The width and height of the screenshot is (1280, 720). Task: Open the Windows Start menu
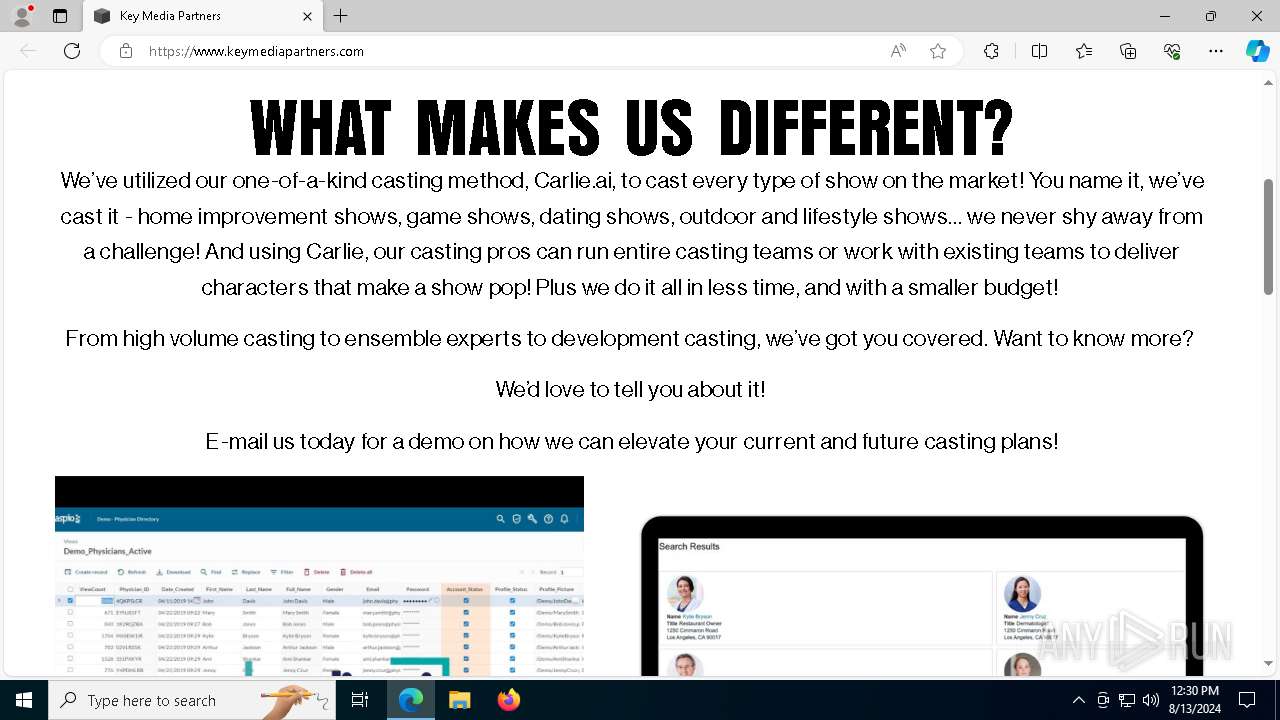pyautogui.click(x=24, y=700)
